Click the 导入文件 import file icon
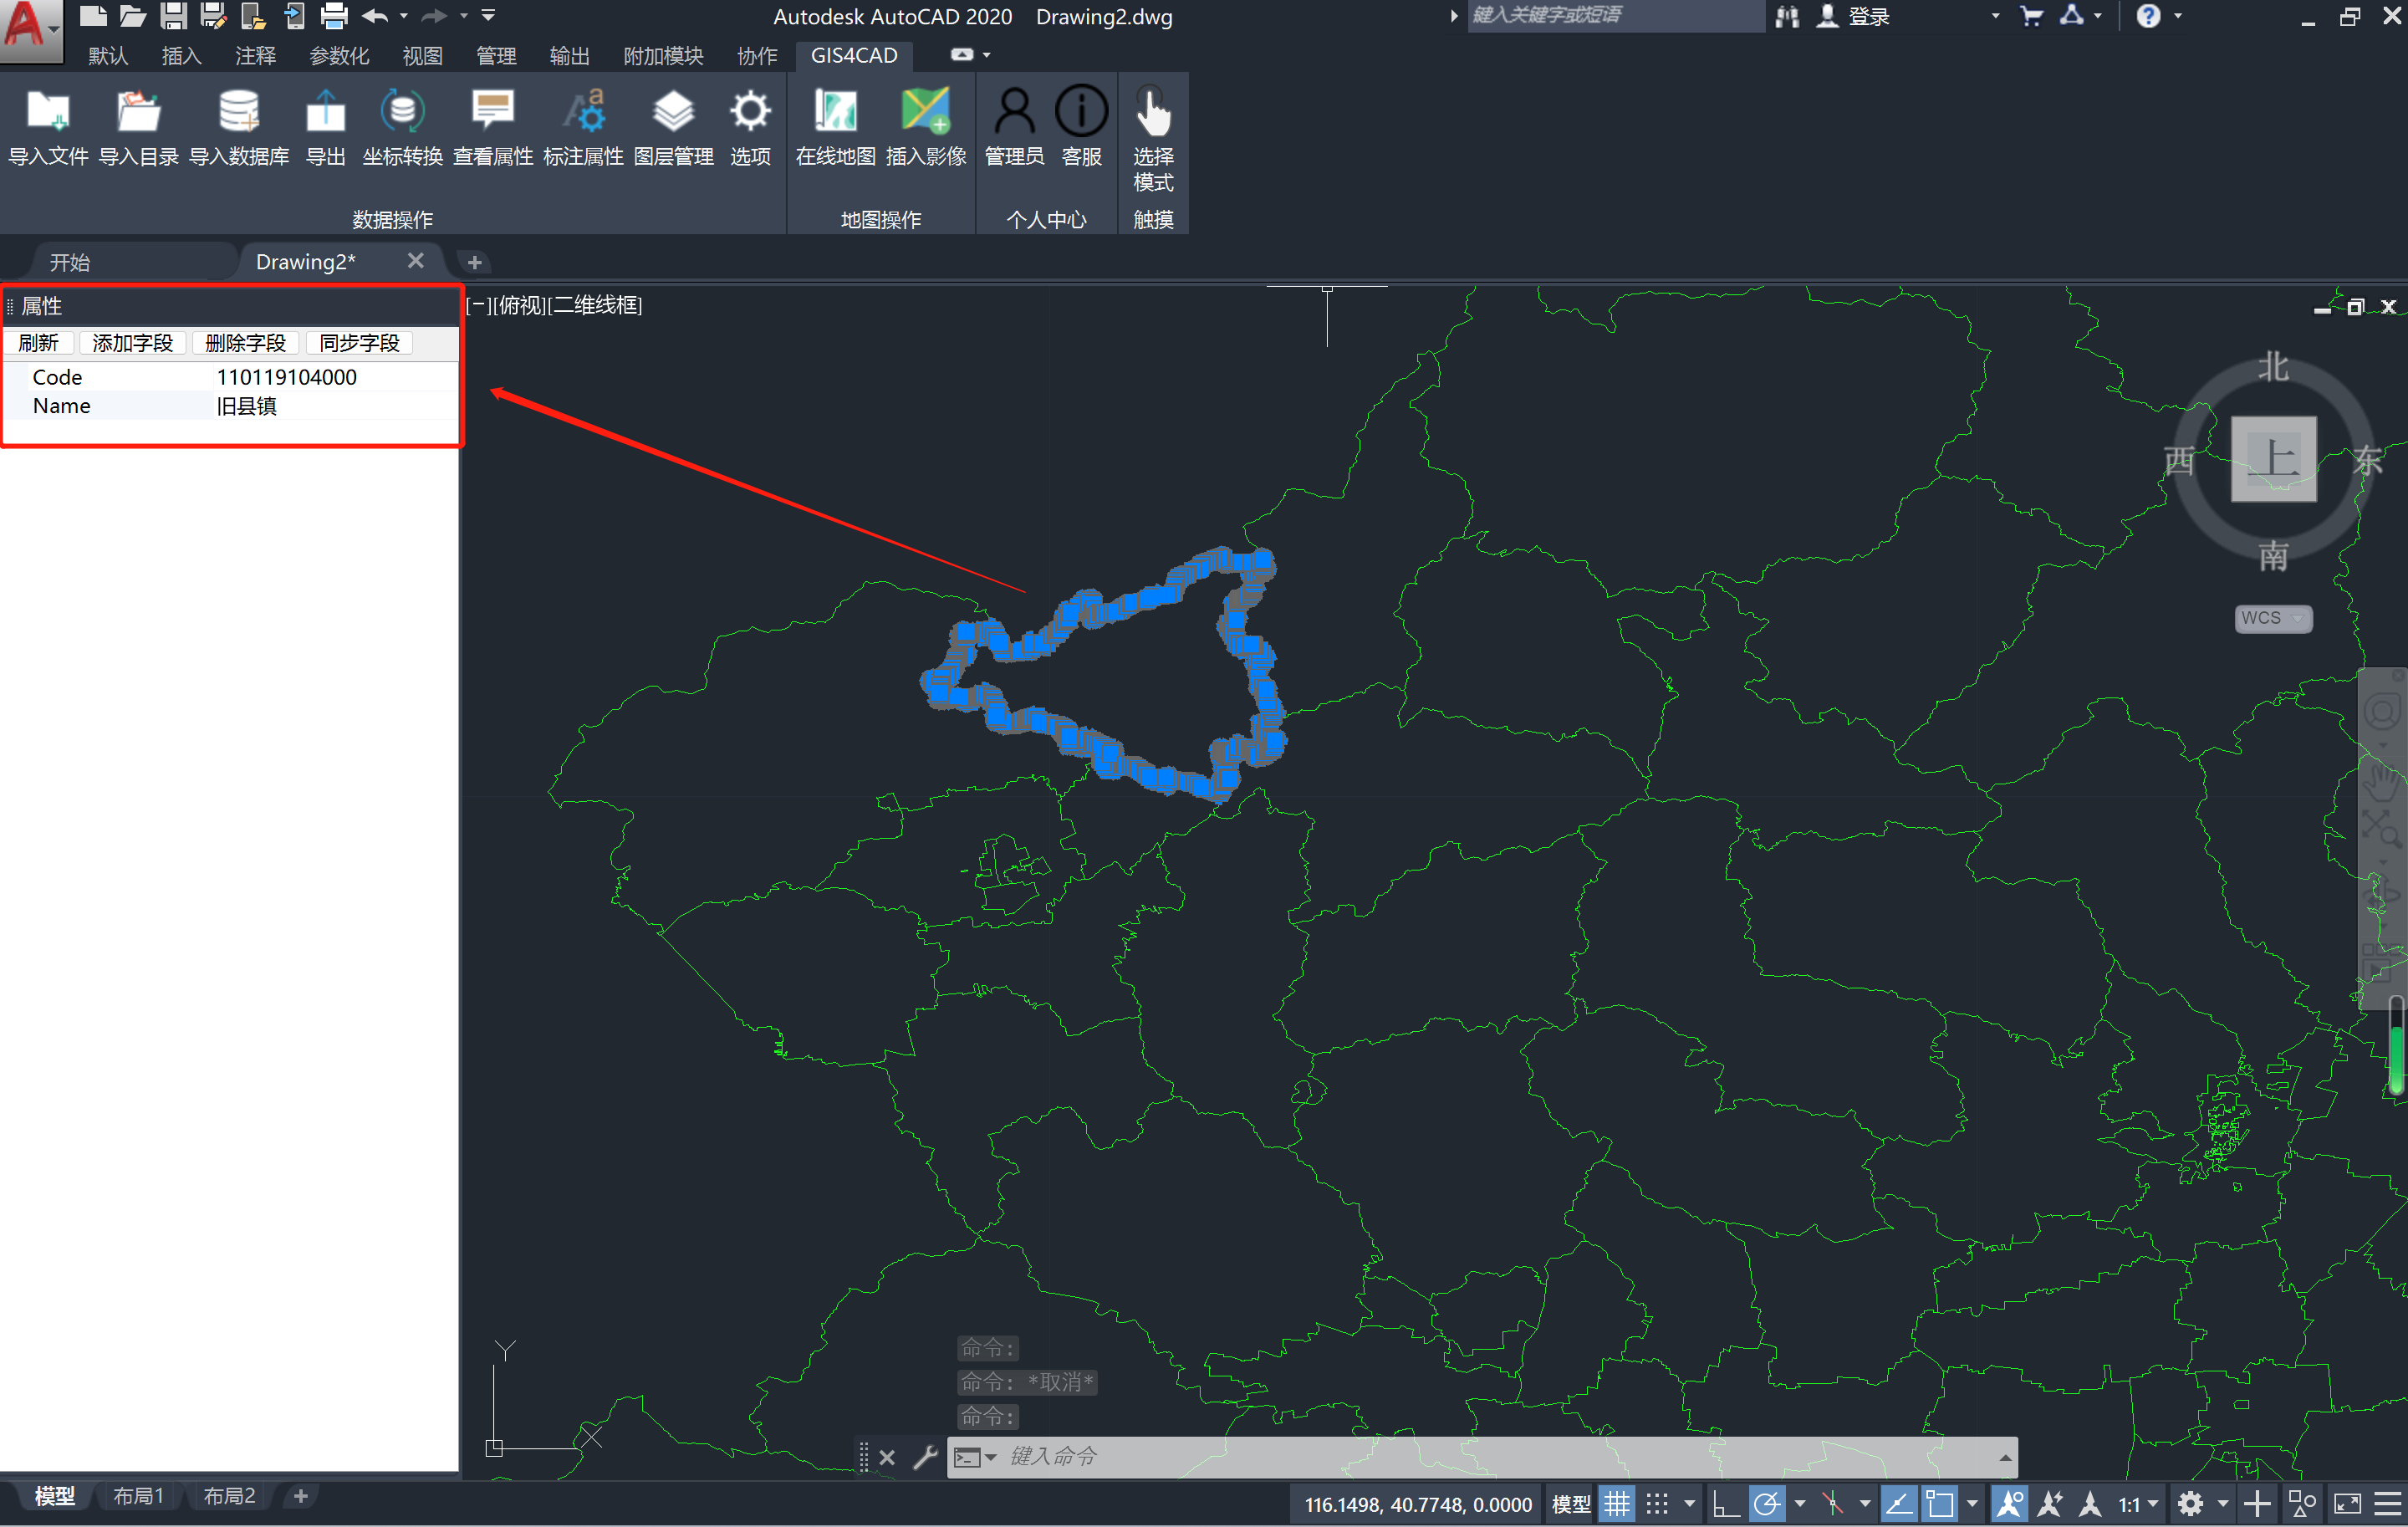The height and width of the screenshot is (1527, 2408). click(x=48, y=112)
